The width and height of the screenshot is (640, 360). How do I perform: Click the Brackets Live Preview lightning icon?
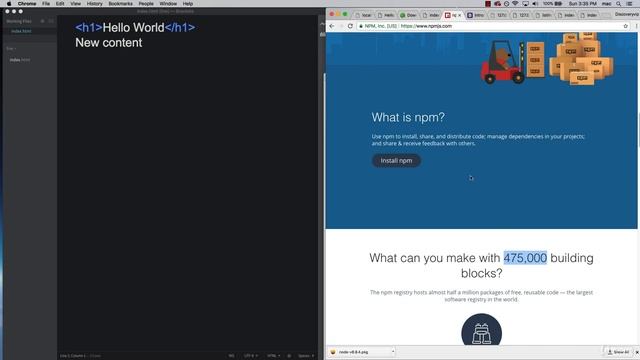pyautogui.click(x=322, y=24)
